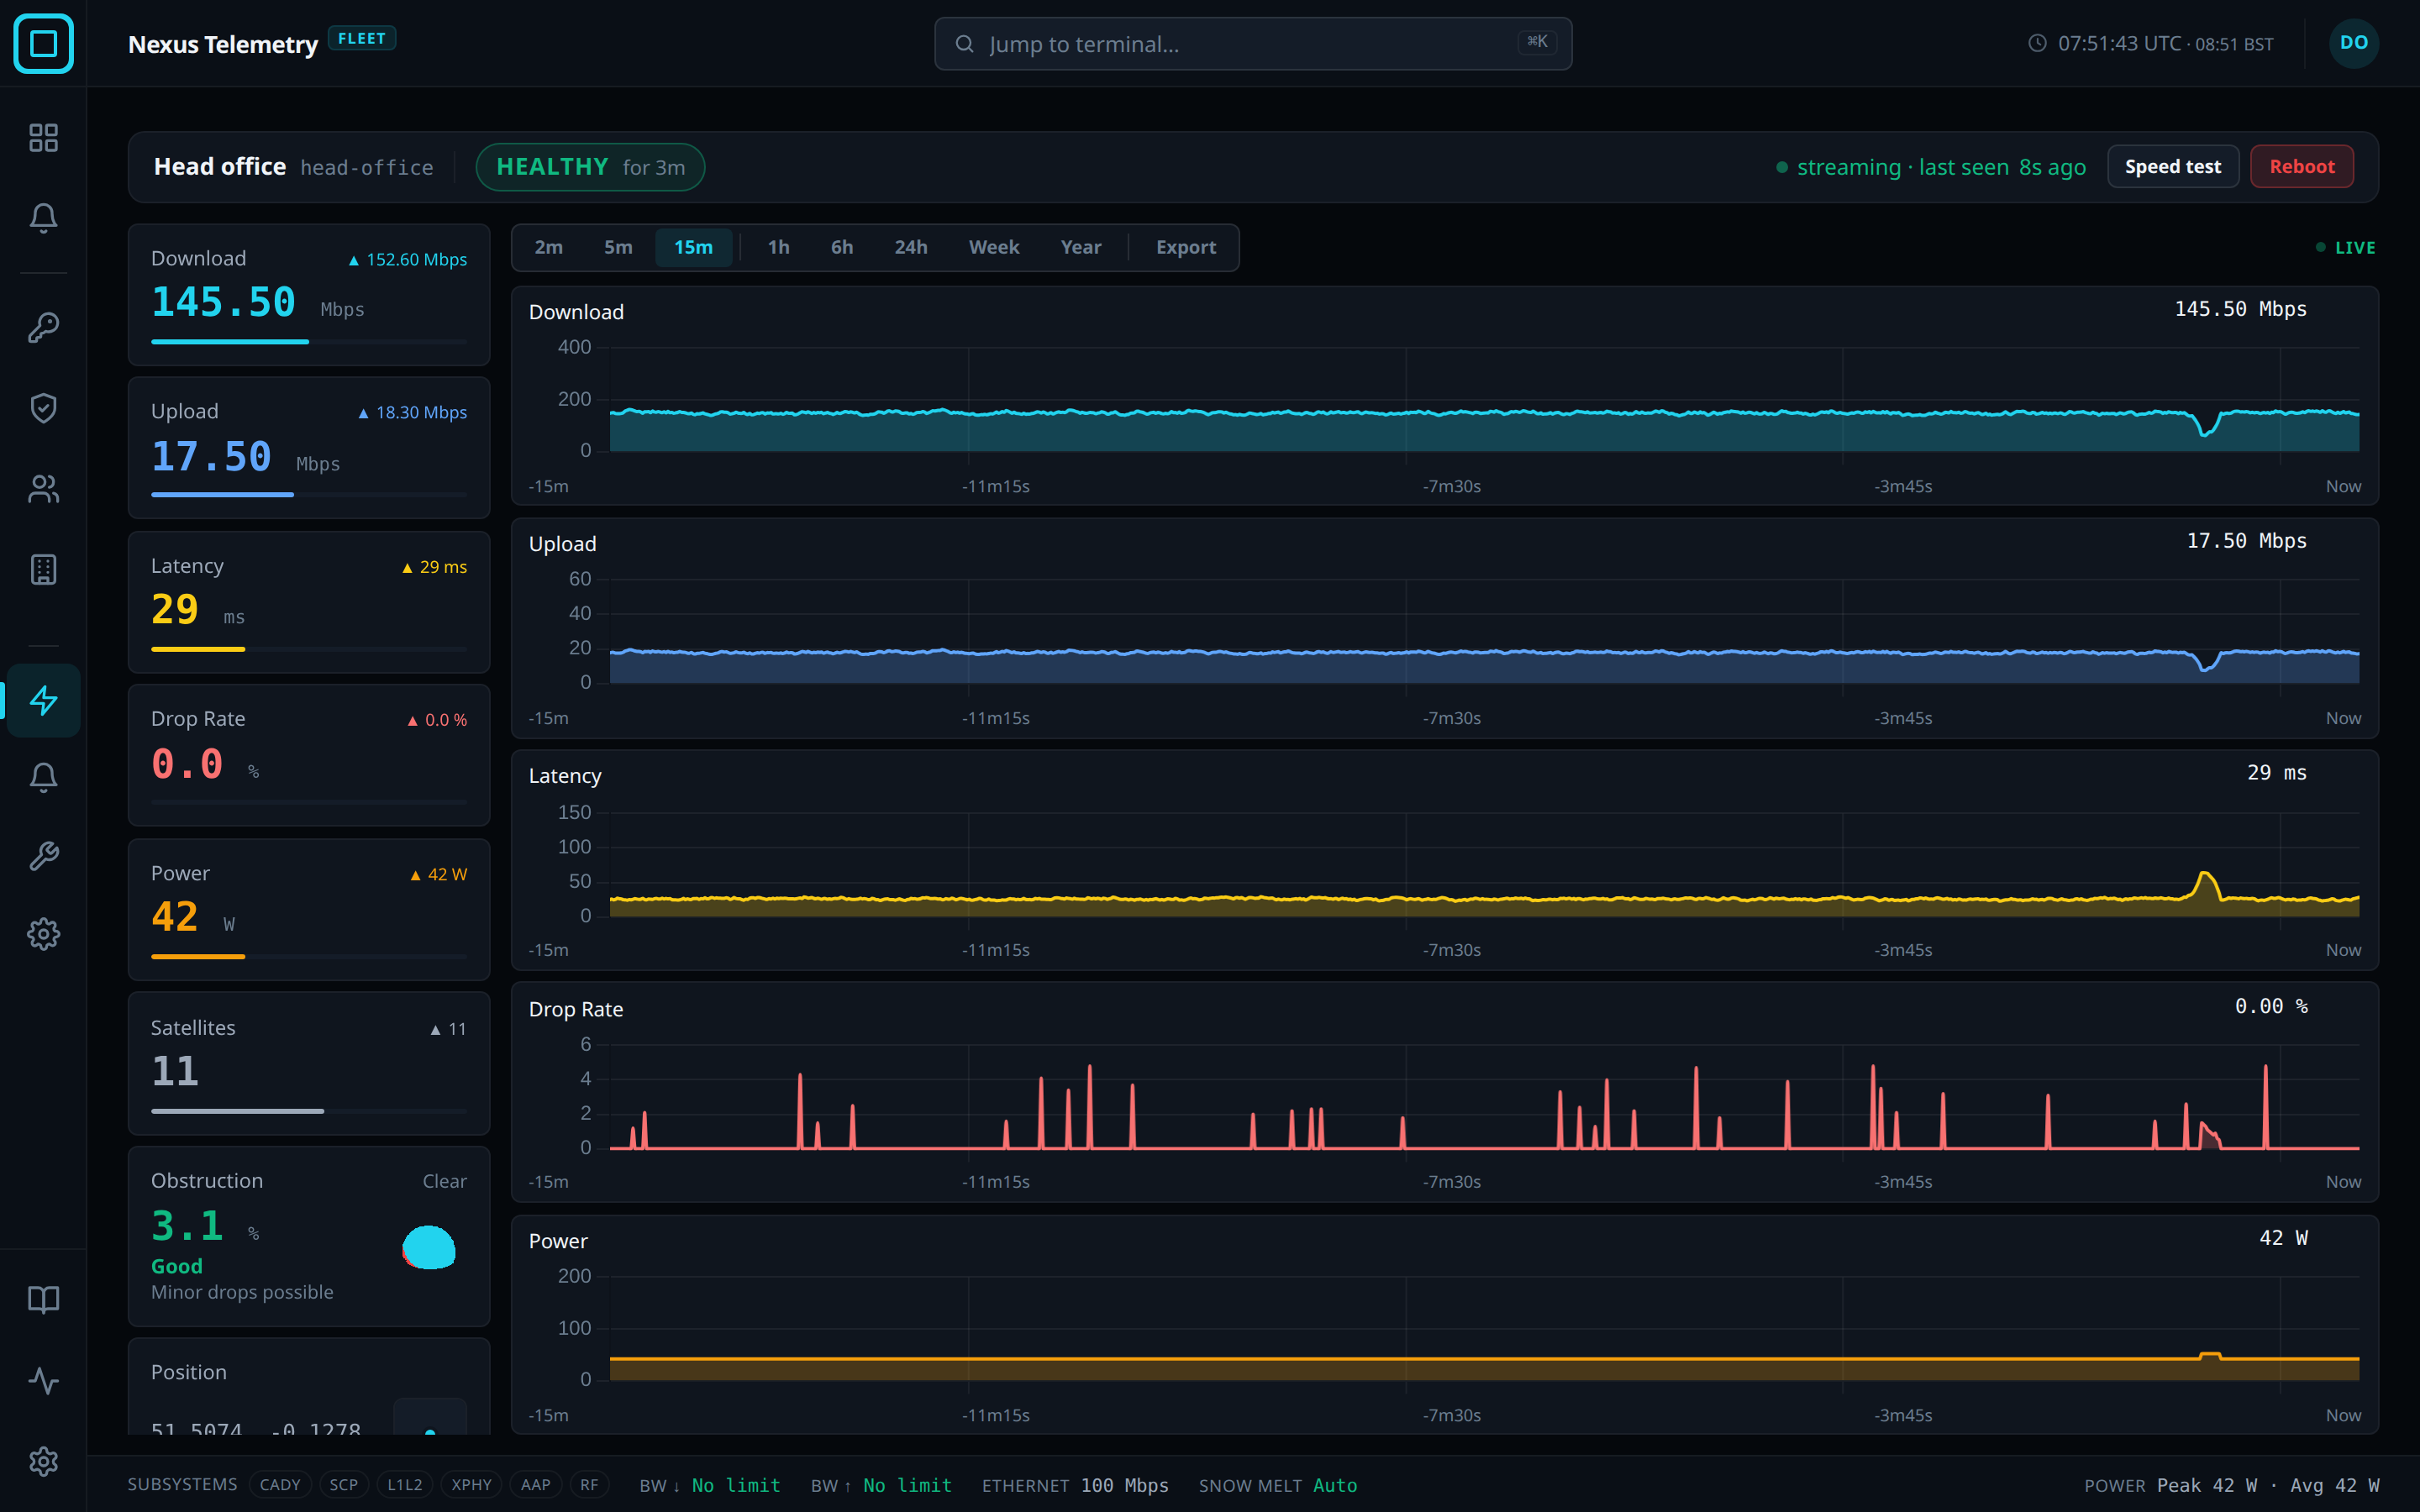The height and width of the screenshot is (1512, 2420).
Task: Click the Satellites progress bar
Action: (309, 1111)
